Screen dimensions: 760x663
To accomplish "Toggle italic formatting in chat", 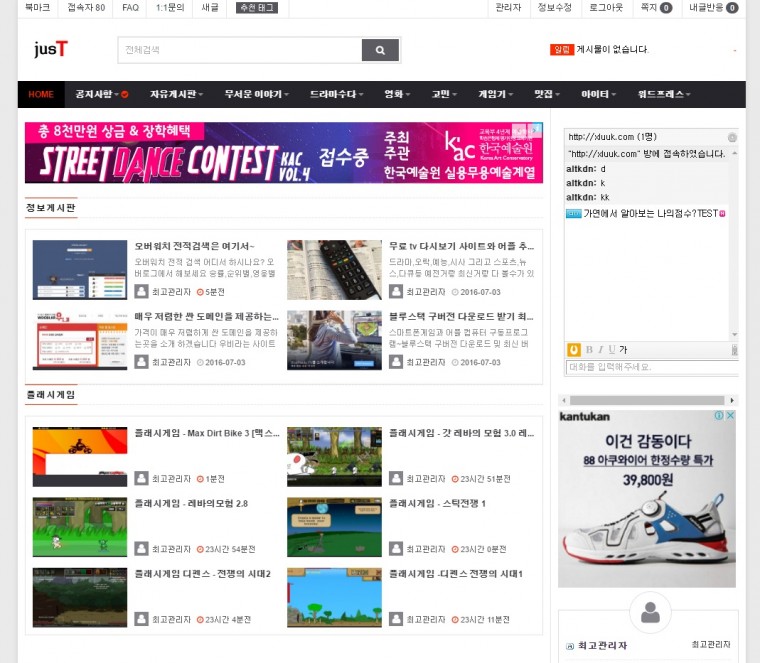I will (x=600, y=349).
